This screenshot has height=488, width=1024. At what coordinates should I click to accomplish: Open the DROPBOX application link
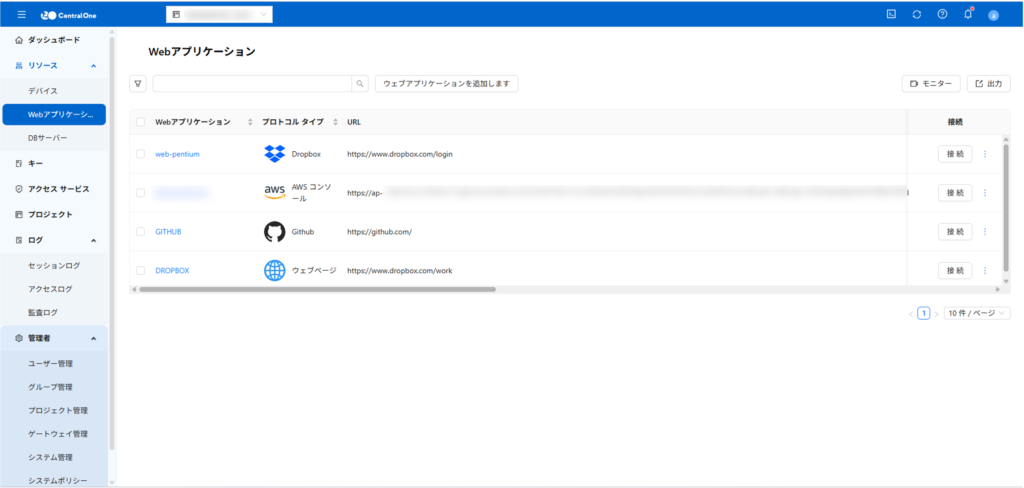[172, 271]
